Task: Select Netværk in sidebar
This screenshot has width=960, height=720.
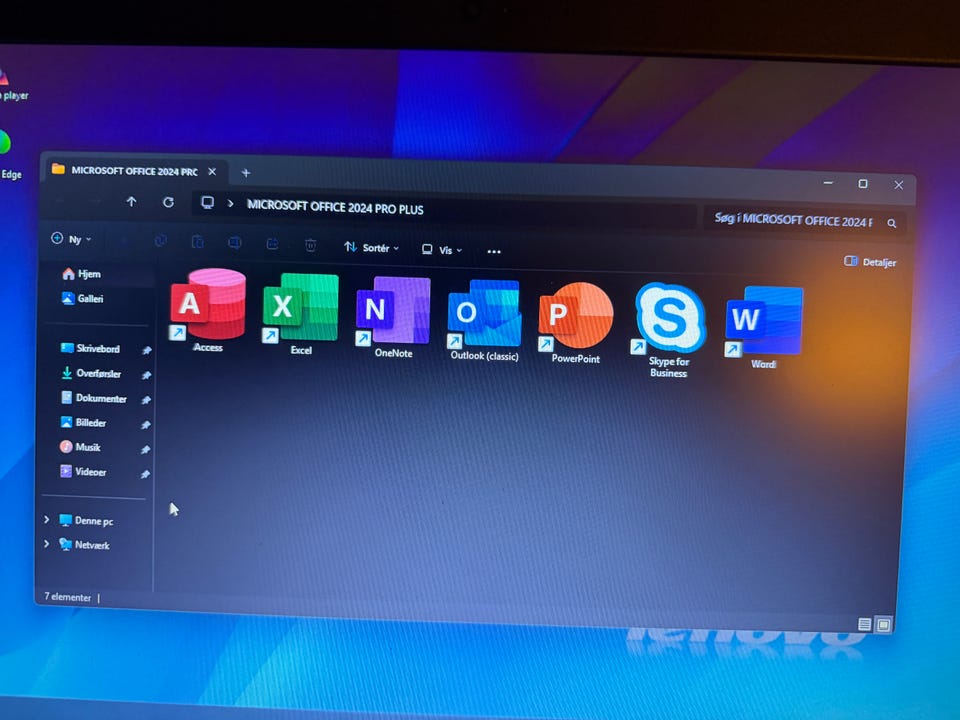Action: point(84,544)
